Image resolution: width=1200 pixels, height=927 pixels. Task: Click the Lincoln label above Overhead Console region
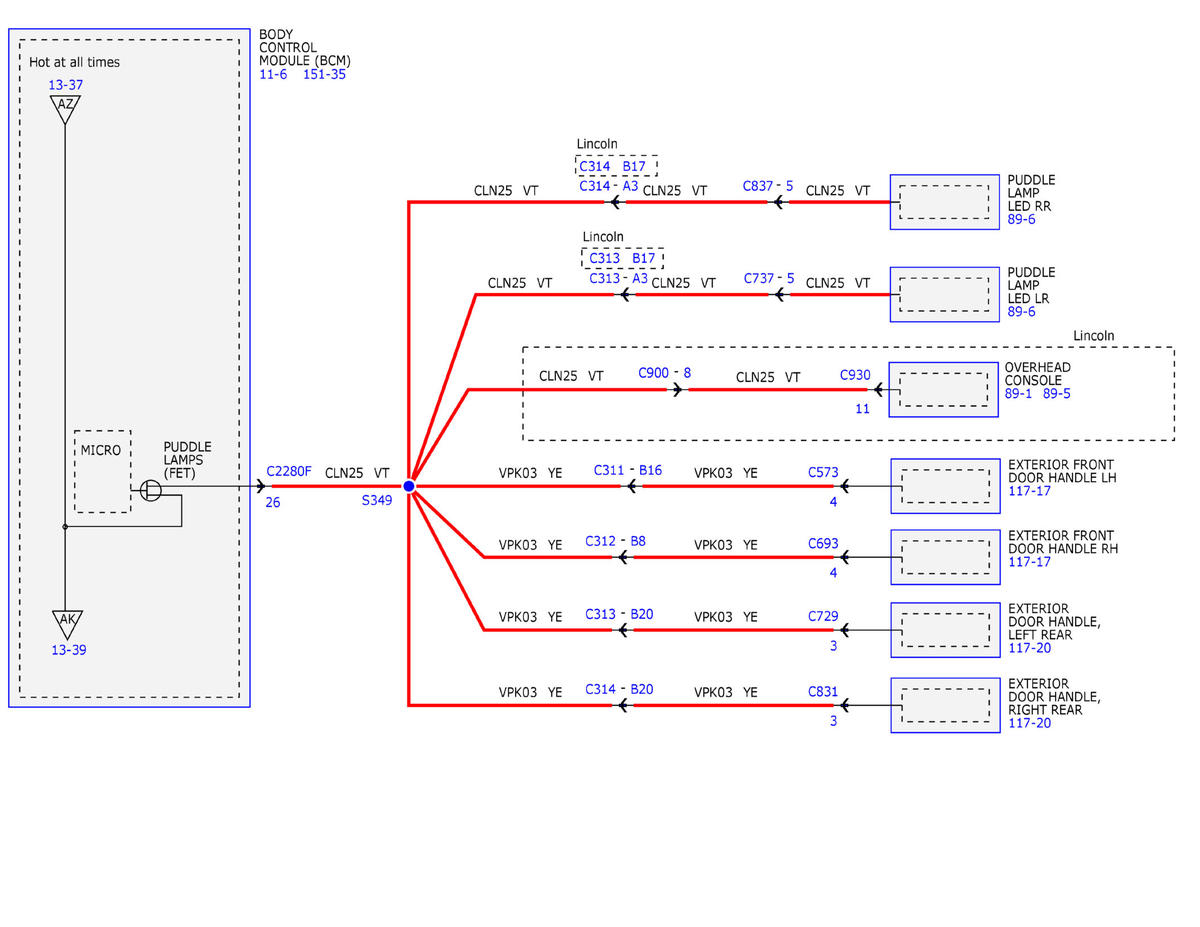[x=1094, y=336]
